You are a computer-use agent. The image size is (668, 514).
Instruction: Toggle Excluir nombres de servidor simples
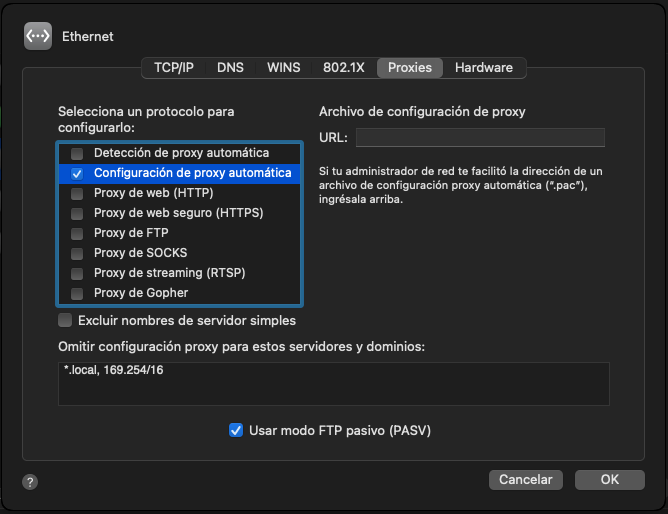tap(66, 321)
